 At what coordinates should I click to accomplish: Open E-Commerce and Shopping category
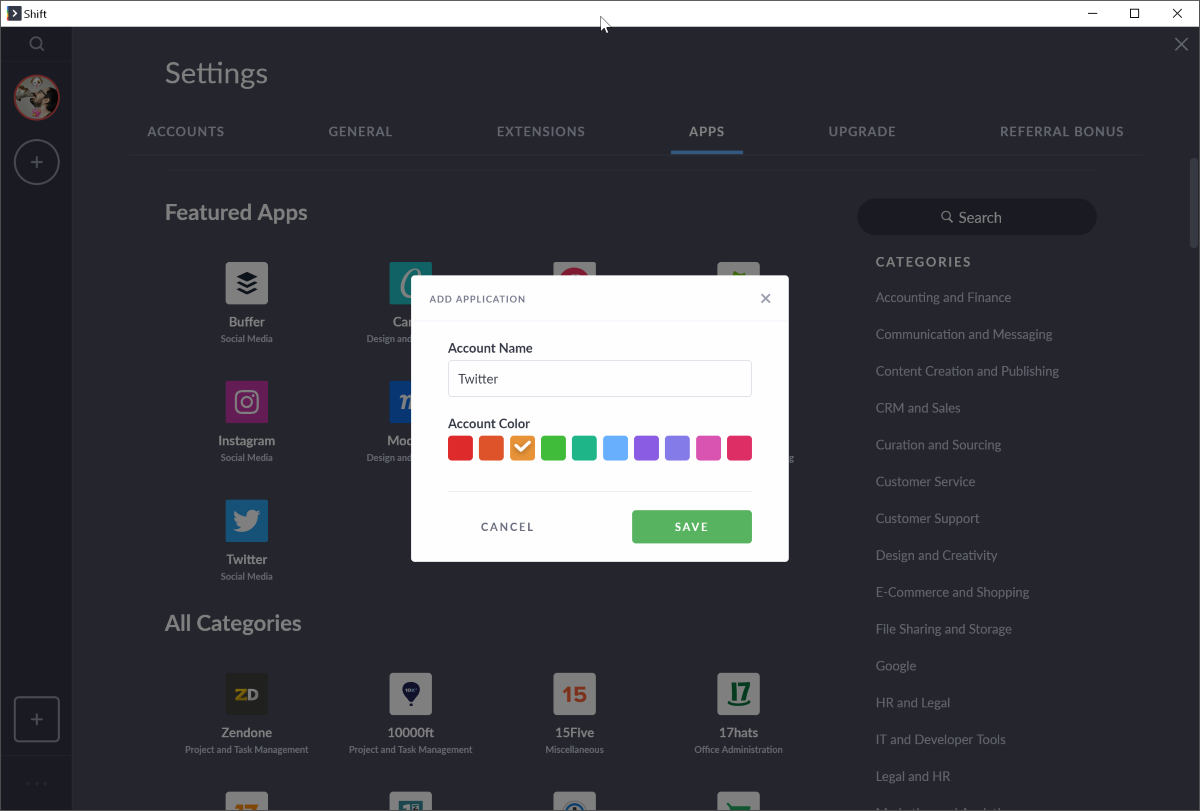click(x=952, y=592)
